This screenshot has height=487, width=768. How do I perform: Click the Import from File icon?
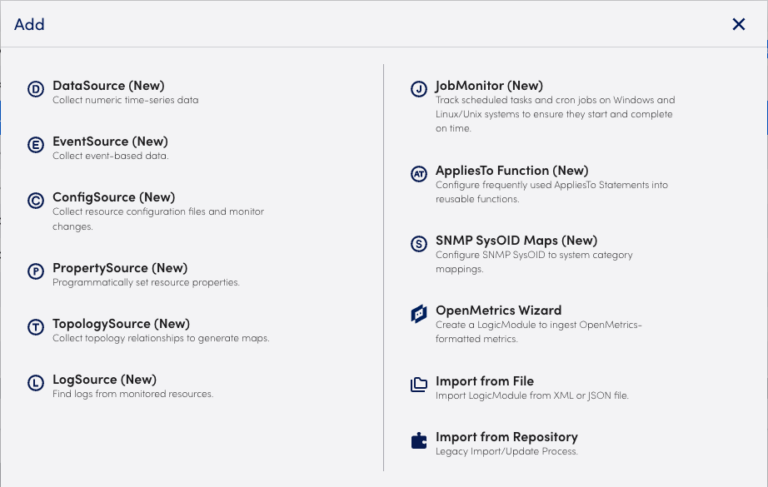point(419,385)
